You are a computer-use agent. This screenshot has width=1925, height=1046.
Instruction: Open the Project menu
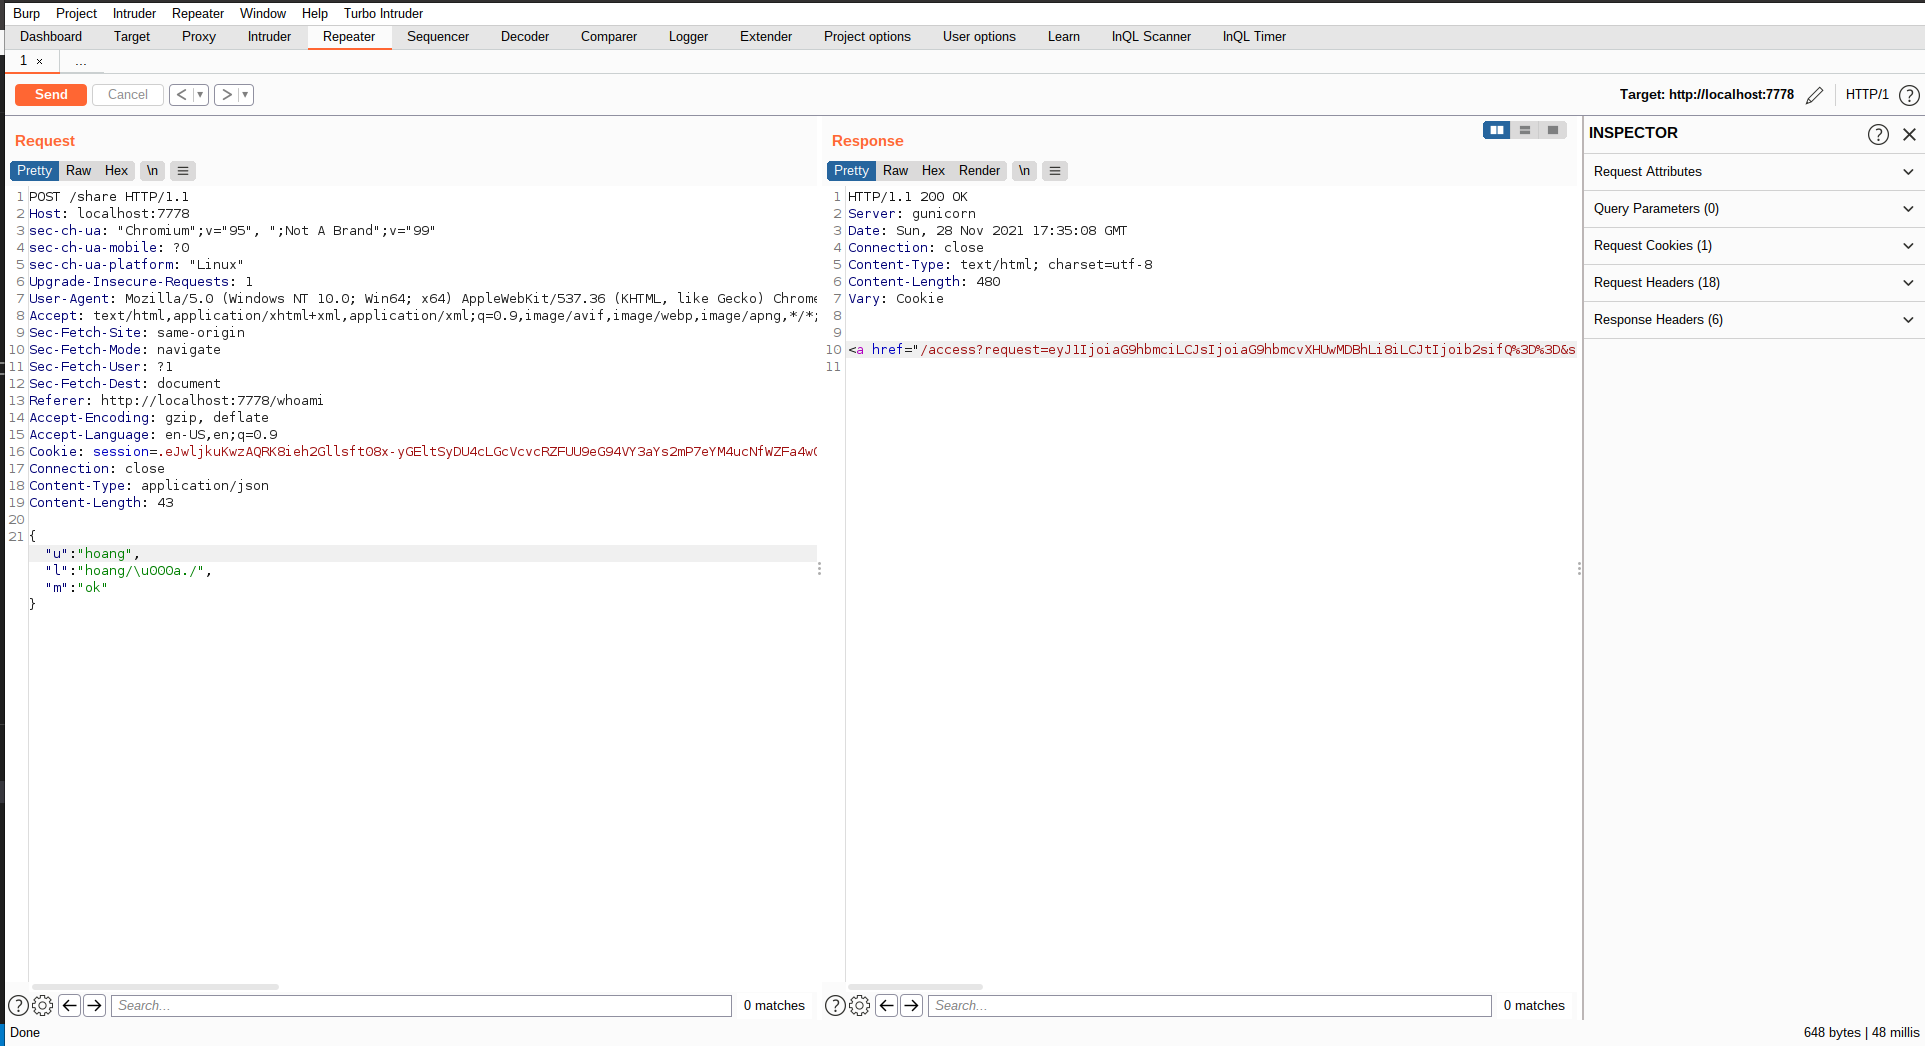(76, 13)
